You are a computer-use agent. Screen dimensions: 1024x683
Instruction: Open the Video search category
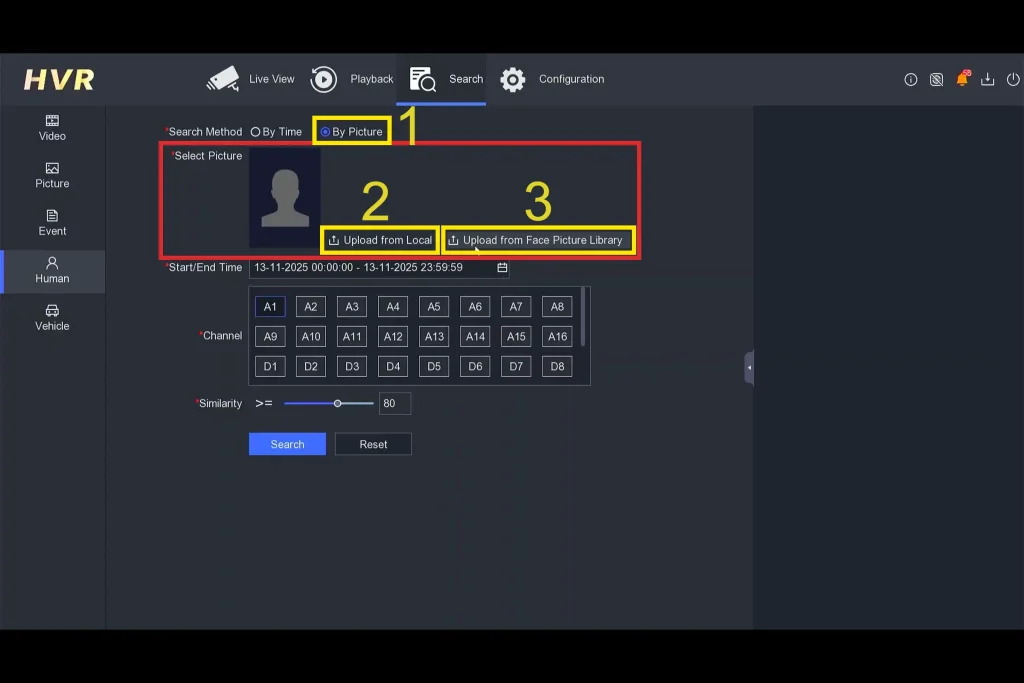(52, 127)
